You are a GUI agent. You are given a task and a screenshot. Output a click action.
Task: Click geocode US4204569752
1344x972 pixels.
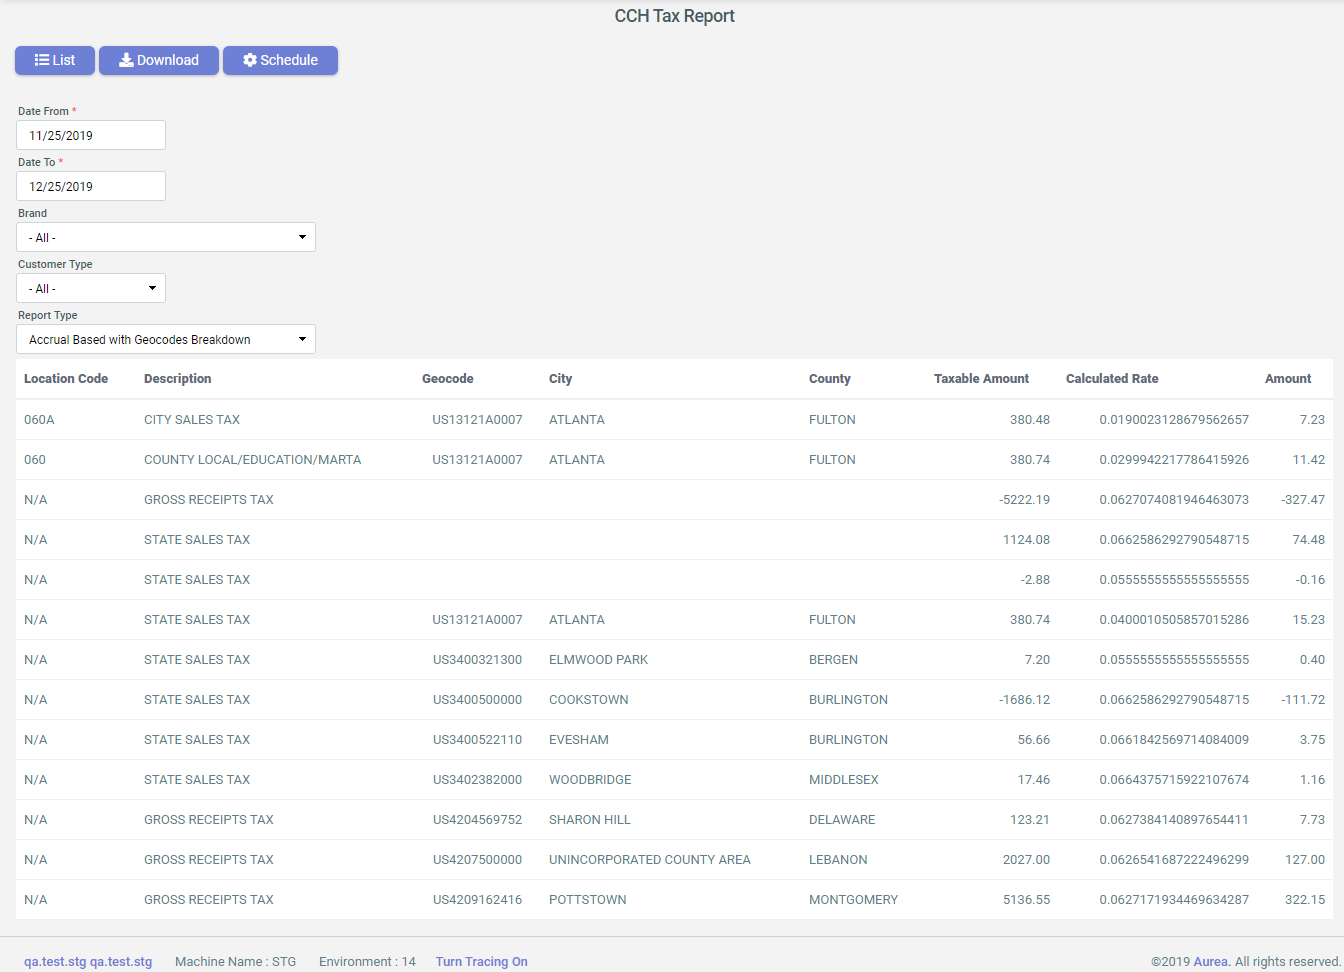click(477, 820)
